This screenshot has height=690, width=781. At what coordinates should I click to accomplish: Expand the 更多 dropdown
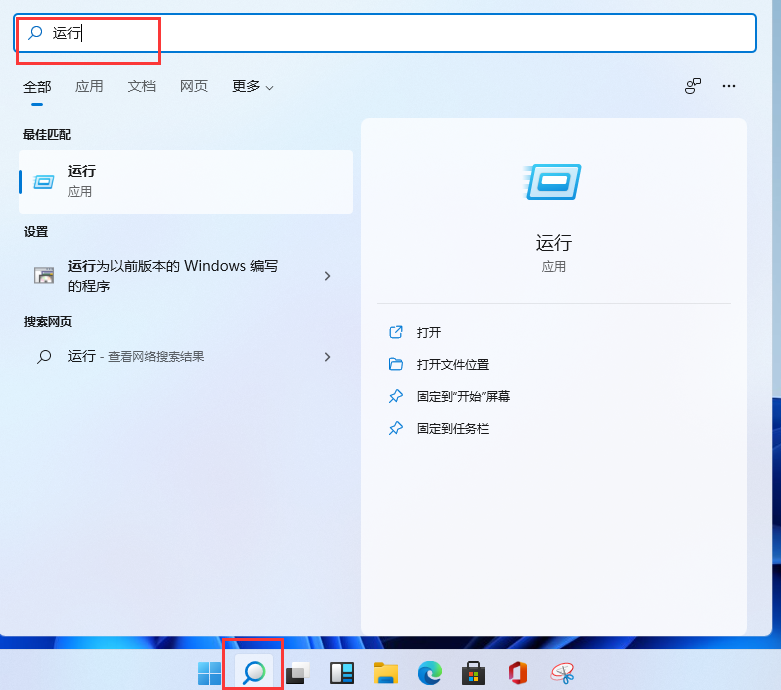(253, 86)
